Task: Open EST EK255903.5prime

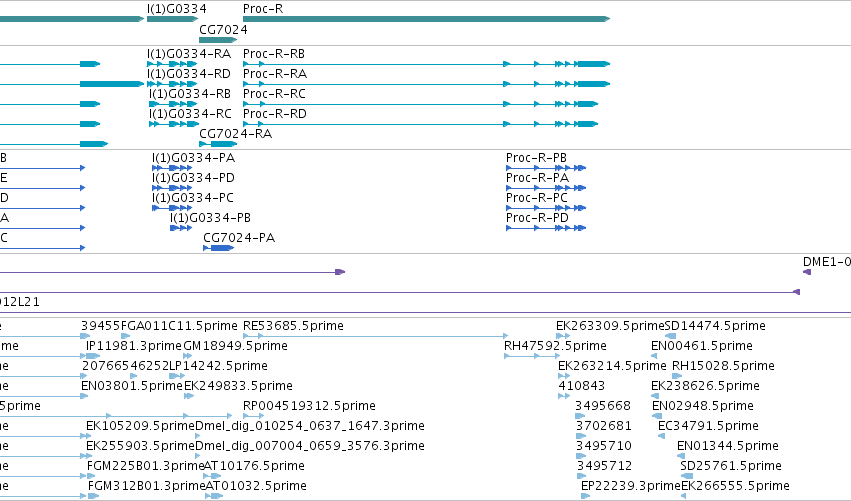Action: (140, 447)
